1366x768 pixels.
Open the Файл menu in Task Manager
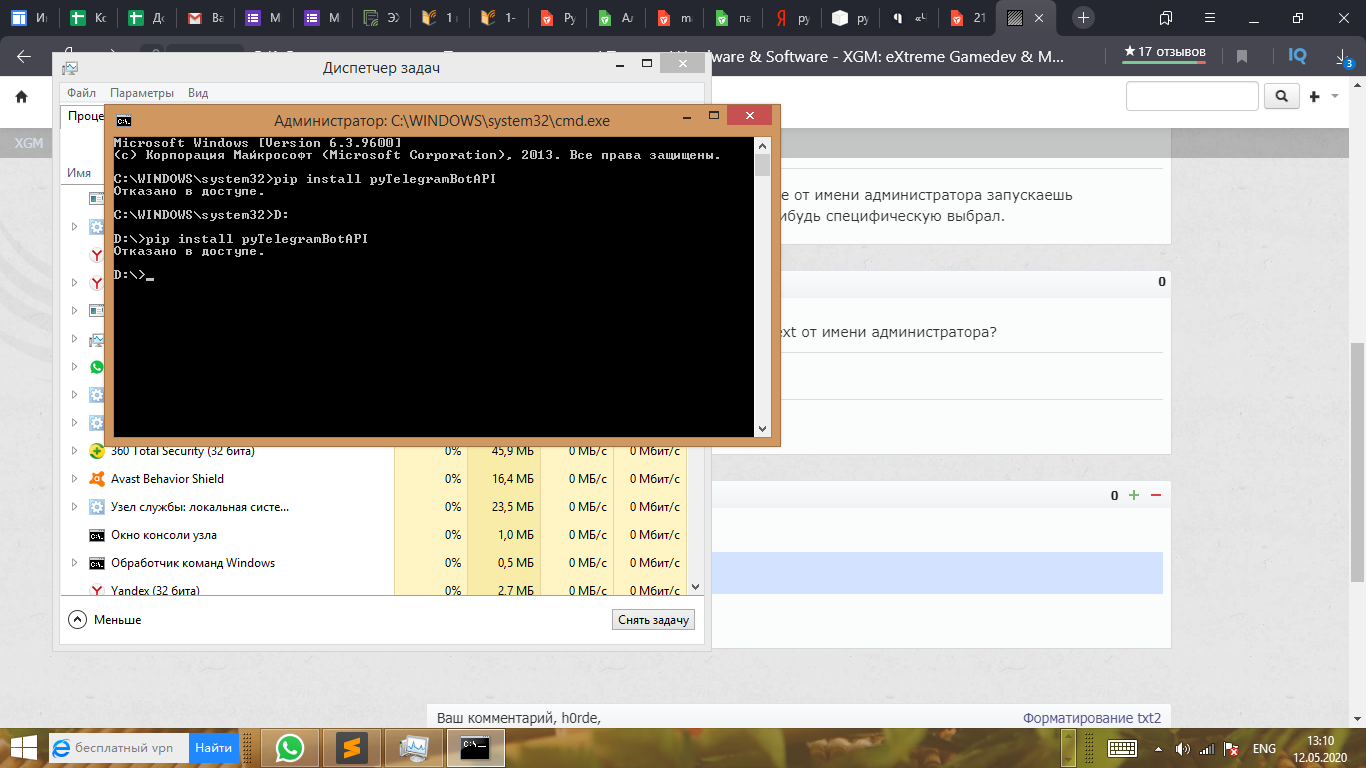[x=81, y=93]
